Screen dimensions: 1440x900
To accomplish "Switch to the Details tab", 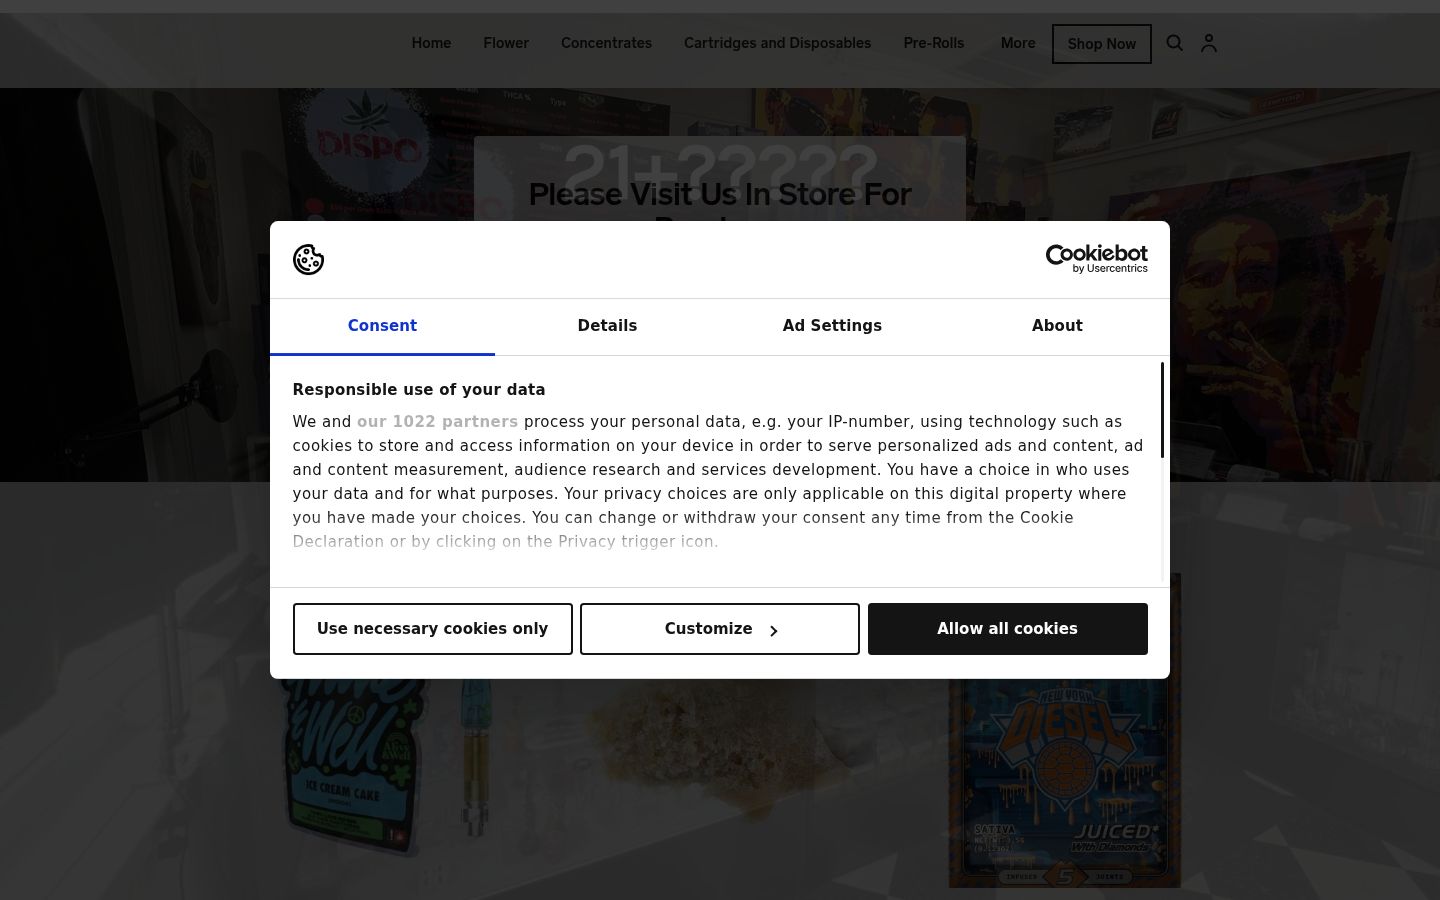I will (607, 326).
